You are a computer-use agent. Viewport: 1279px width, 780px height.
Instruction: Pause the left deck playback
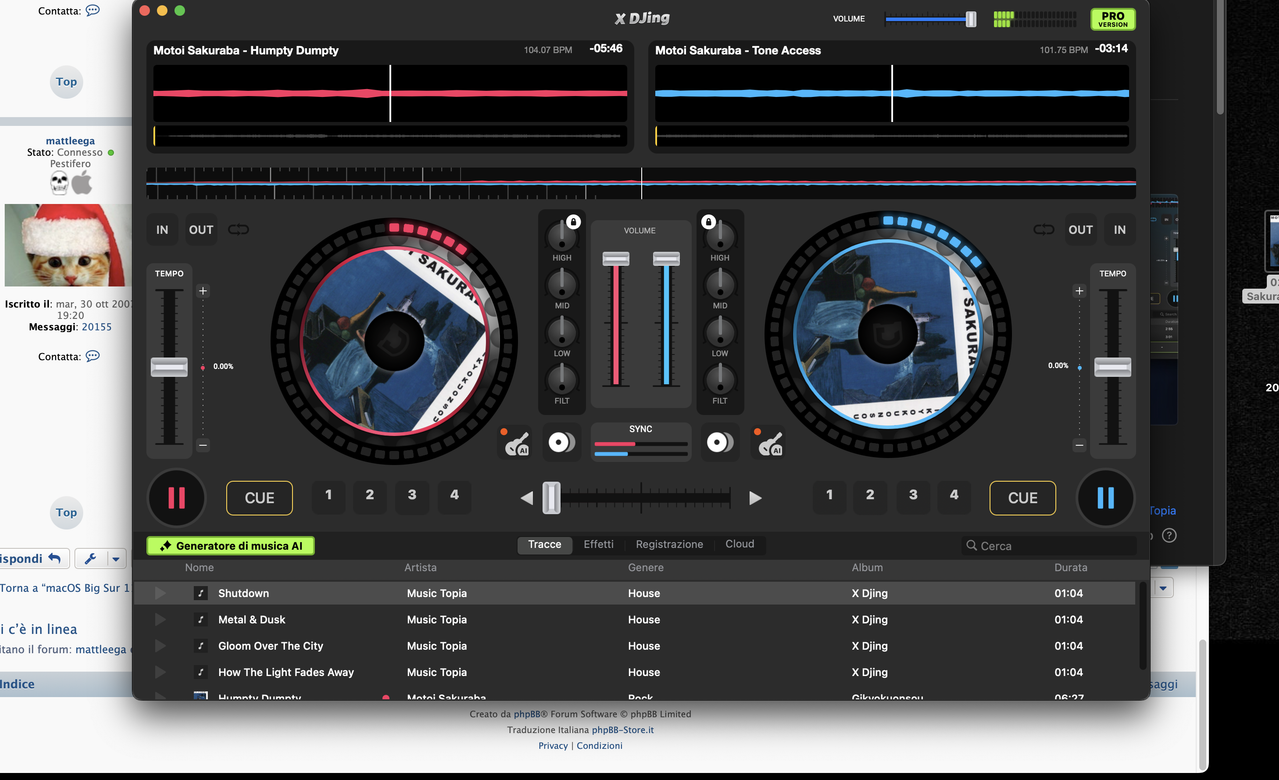(176, 498)
